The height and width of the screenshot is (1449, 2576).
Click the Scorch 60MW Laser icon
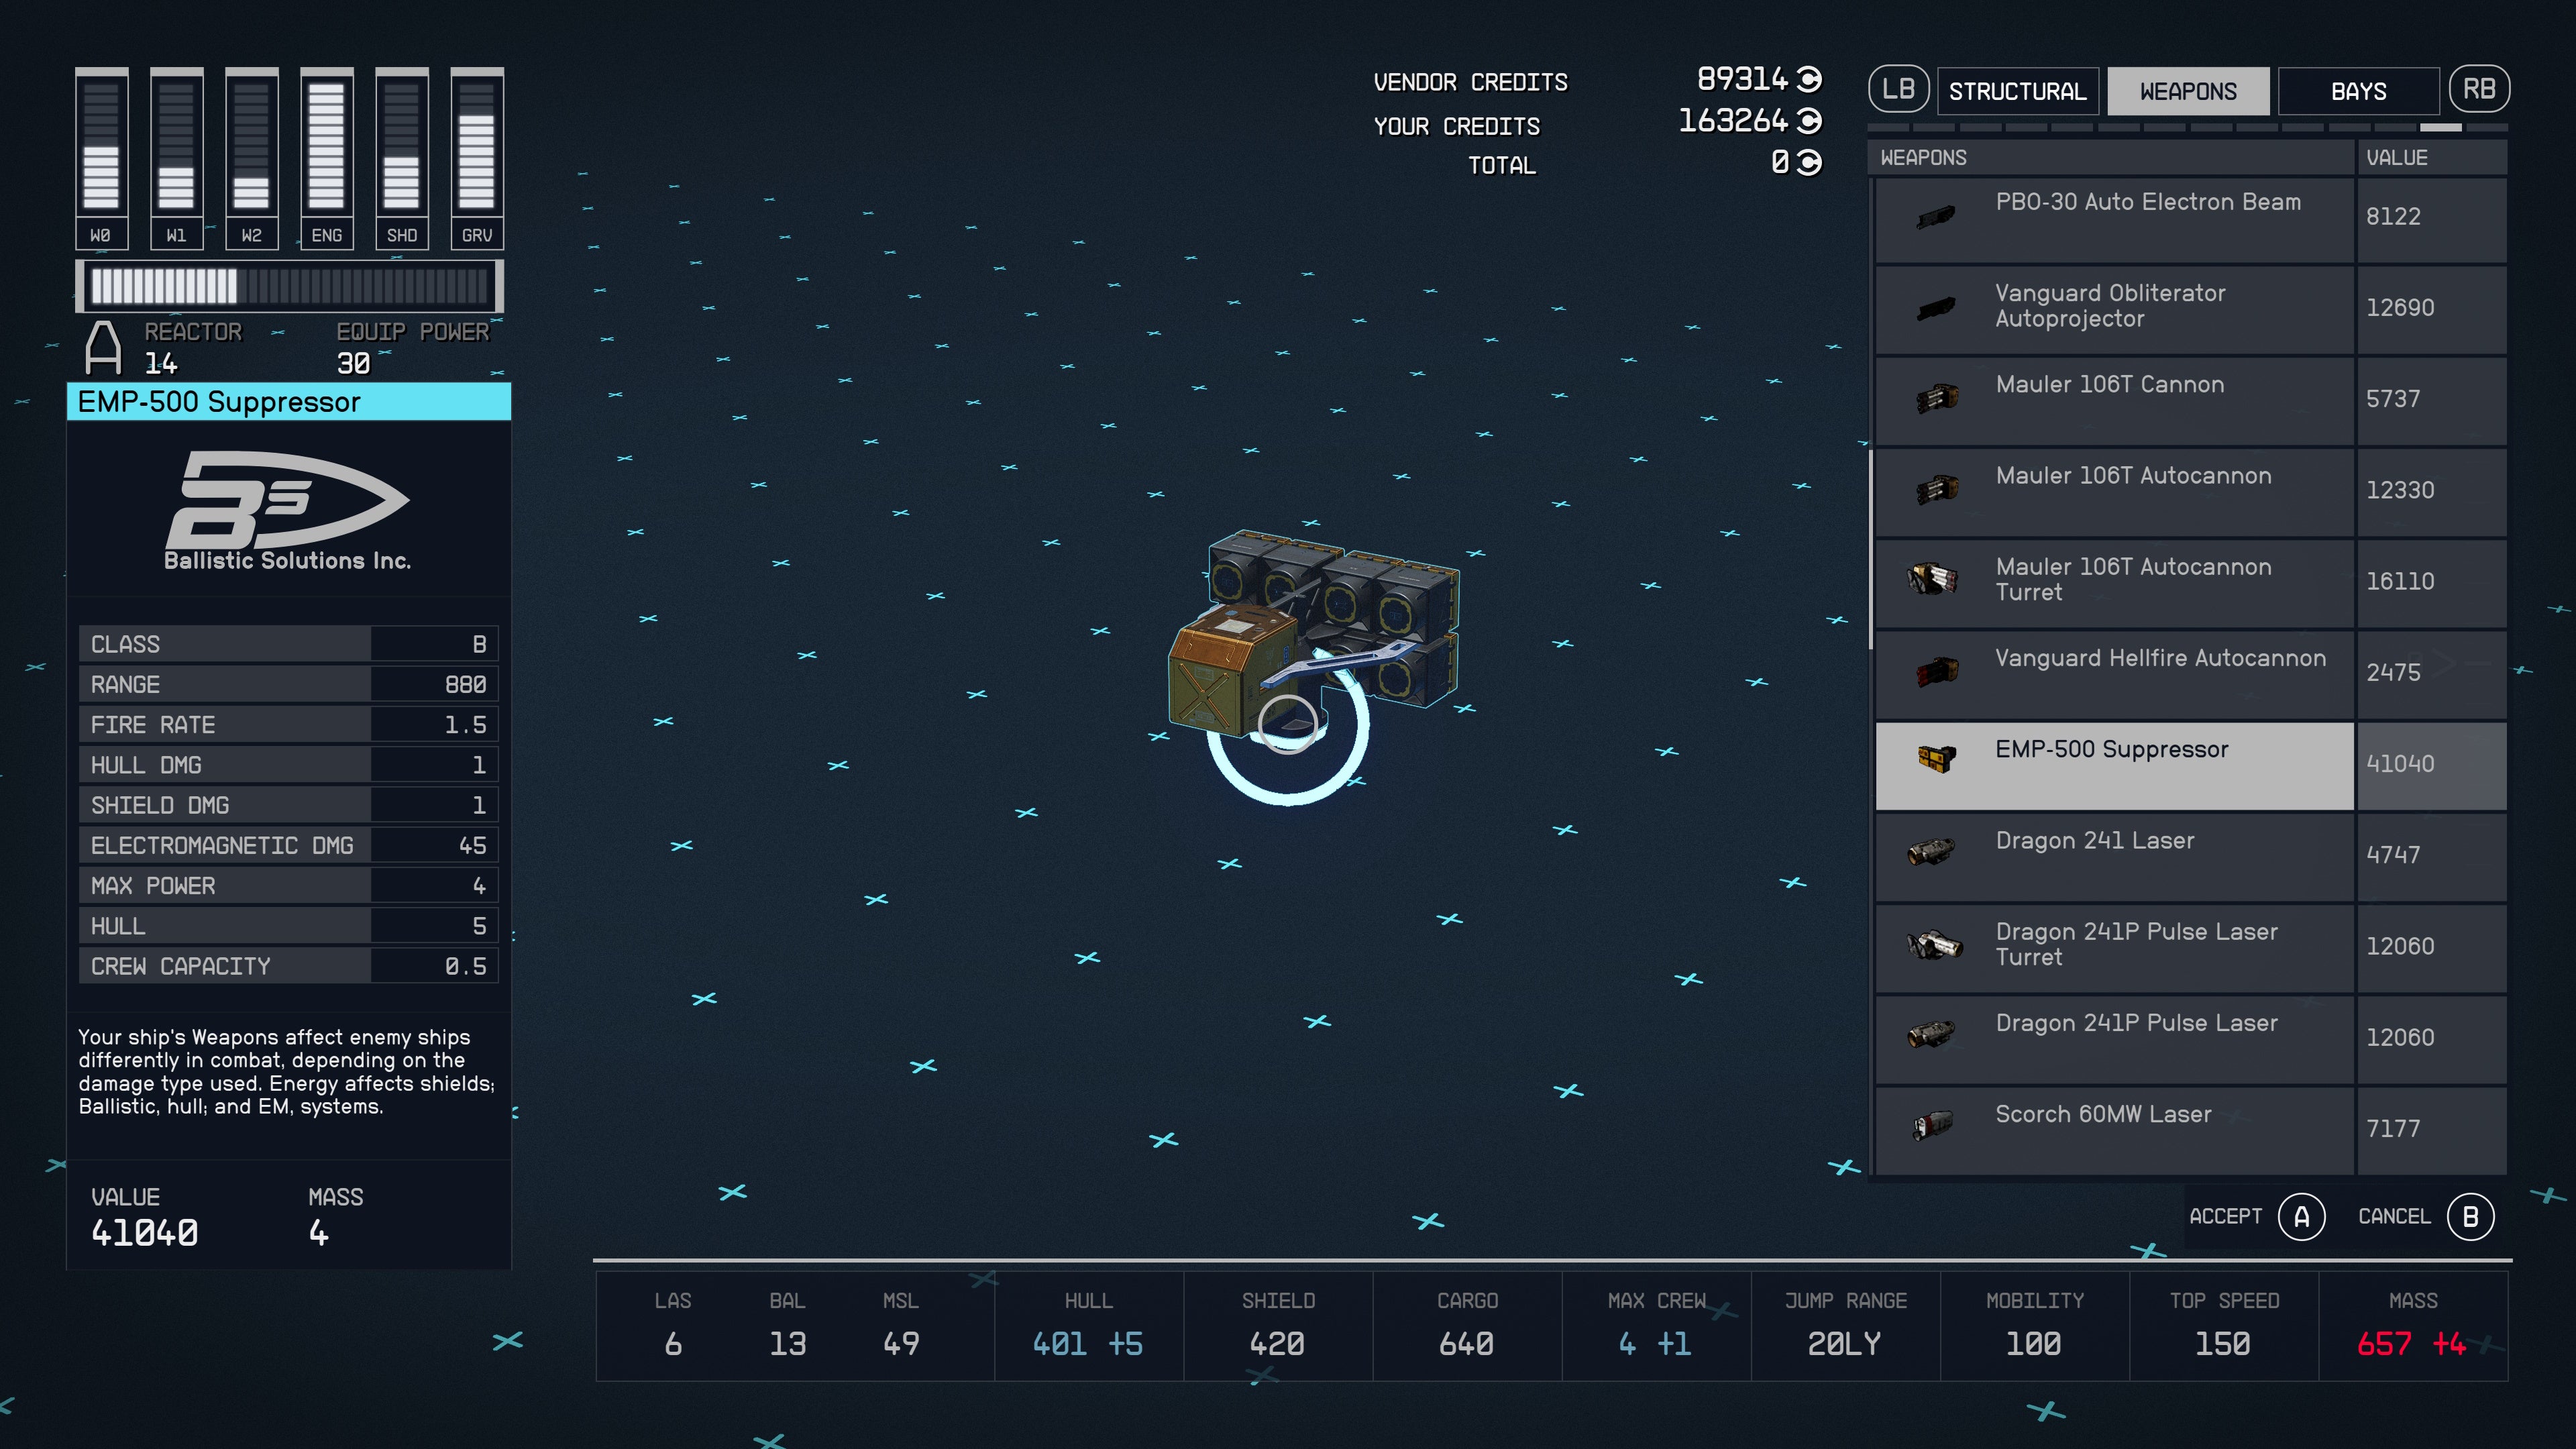(1932, 1126)
